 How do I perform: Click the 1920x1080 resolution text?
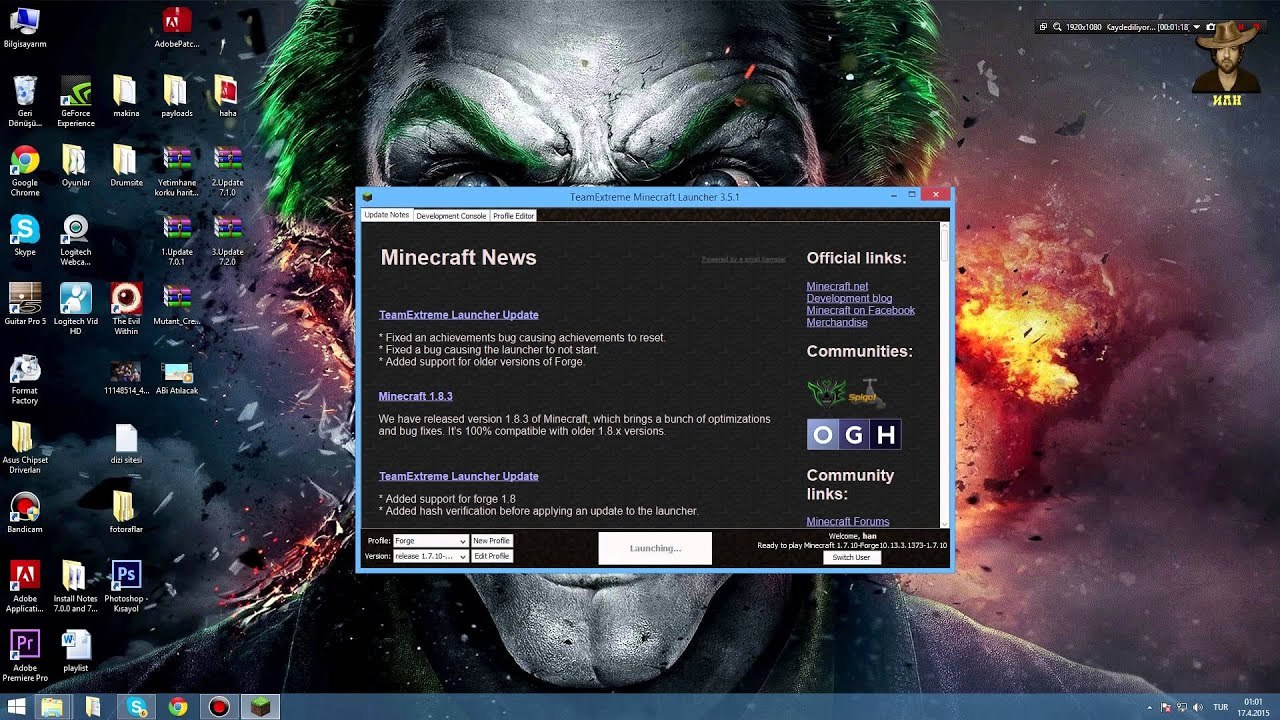pyautogui.click(x=1084, y=27)
